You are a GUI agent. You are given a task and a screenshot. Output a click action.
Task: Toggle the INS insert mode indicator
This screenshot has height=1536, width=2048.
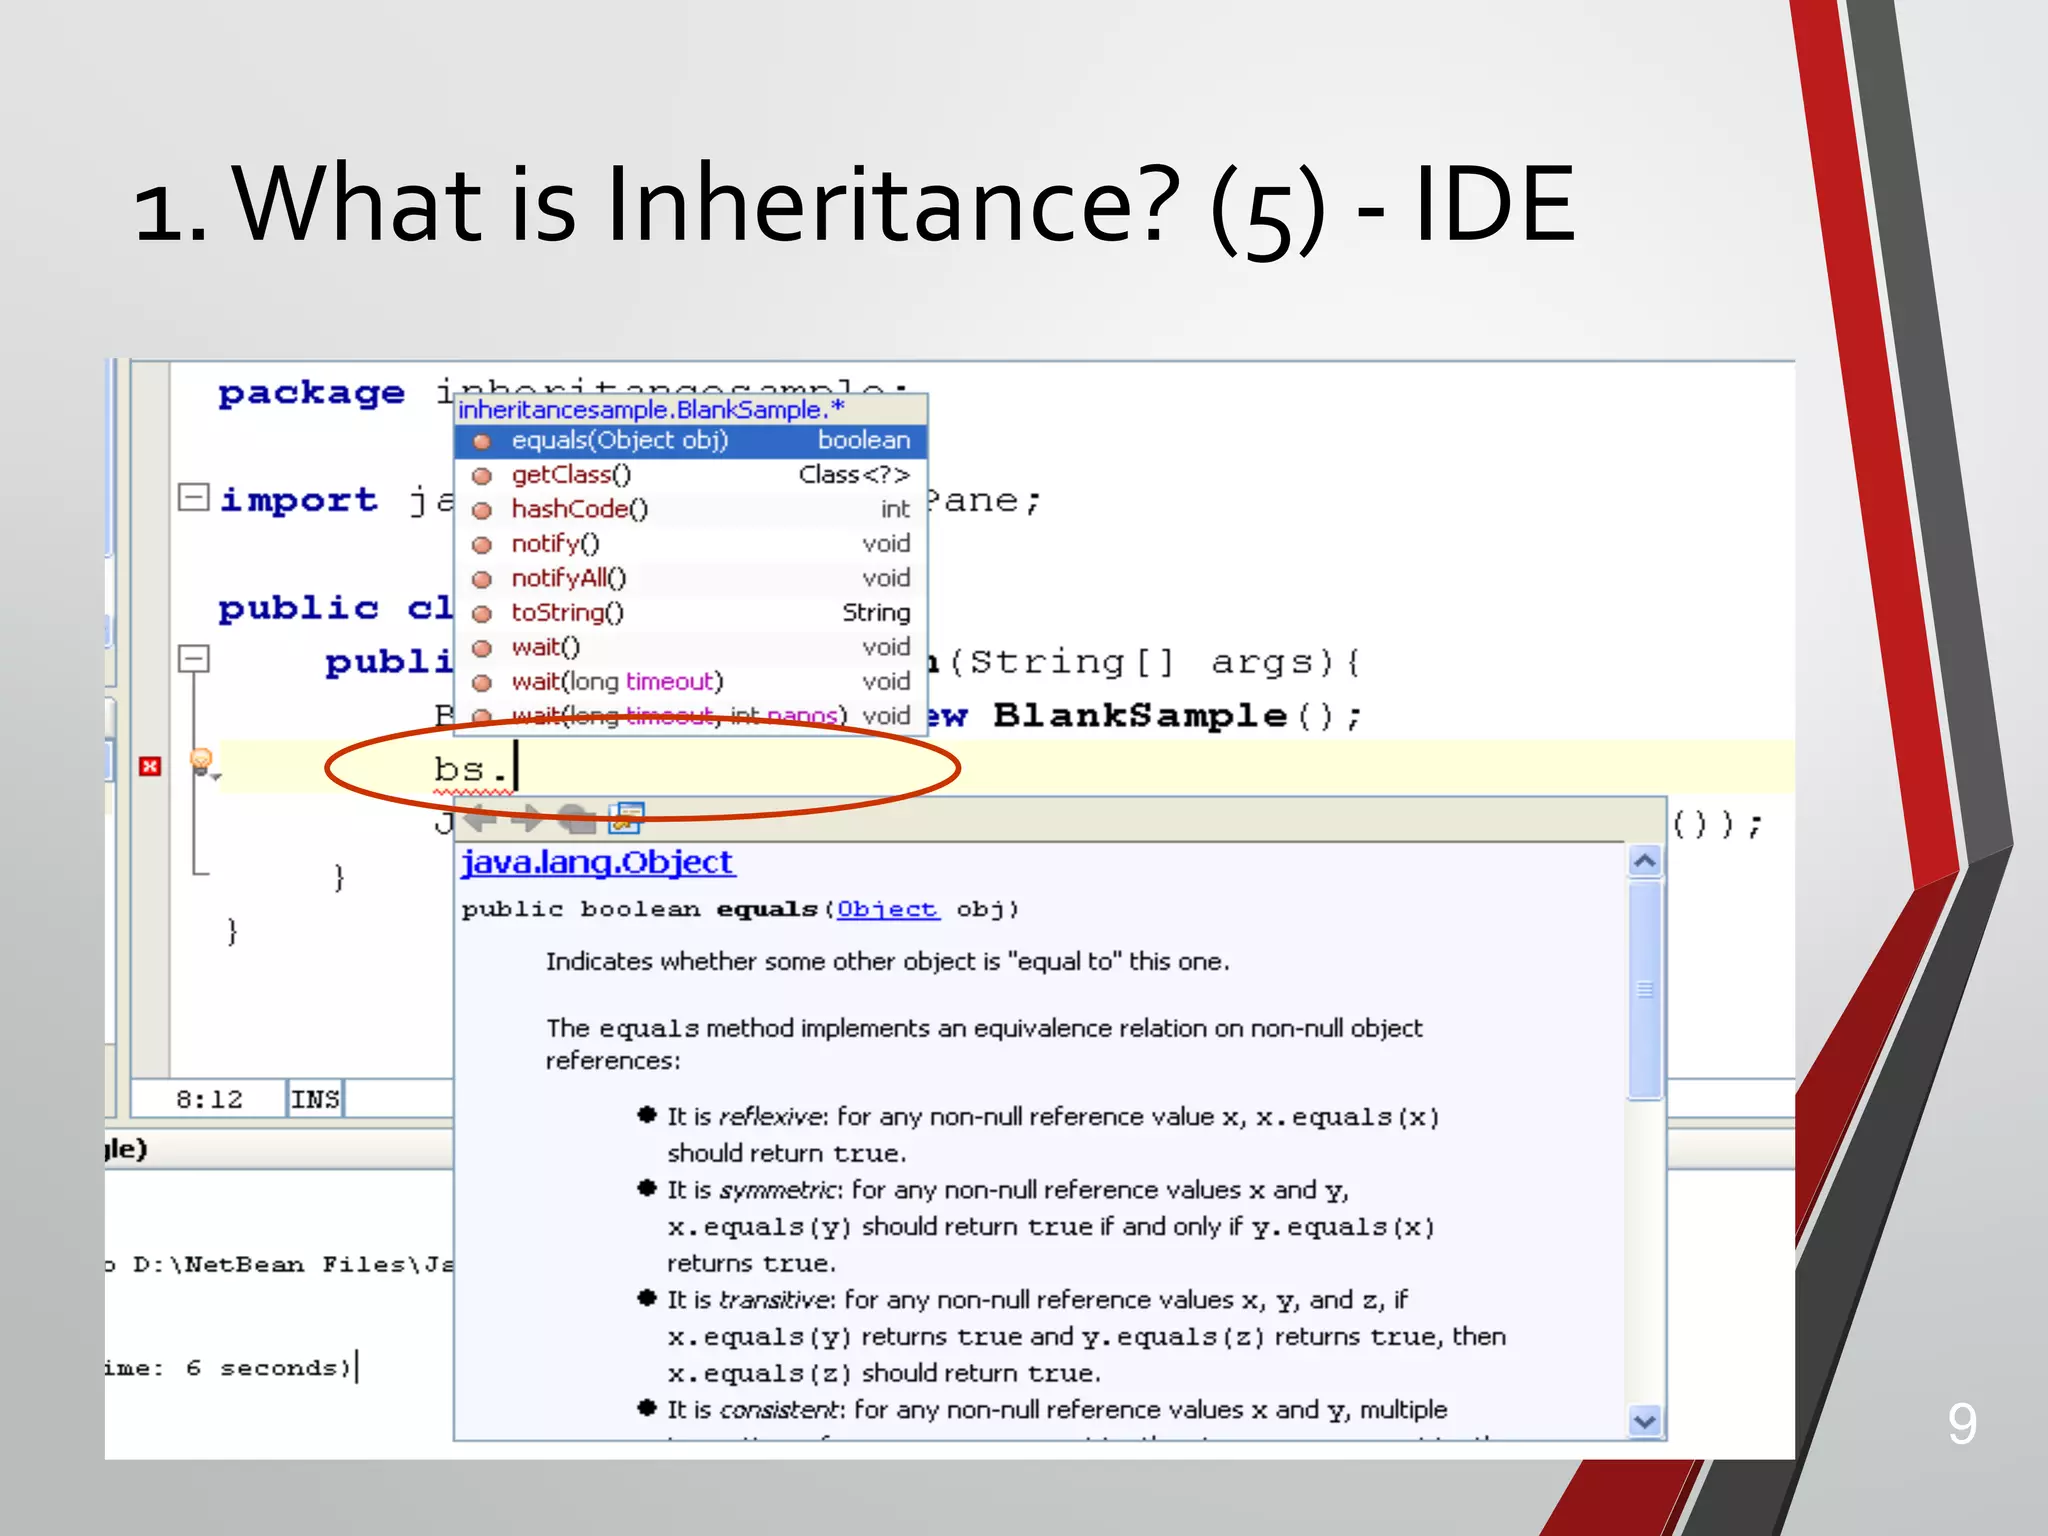click(x=315, y=1099)
